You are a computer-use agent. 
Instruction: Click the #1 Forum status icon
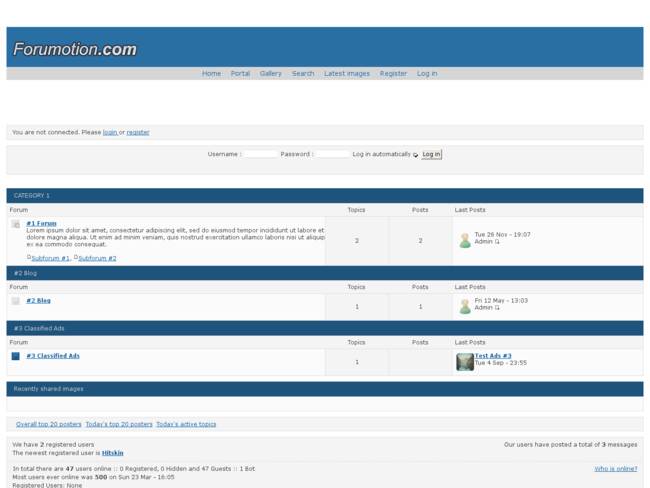(16, 224)
